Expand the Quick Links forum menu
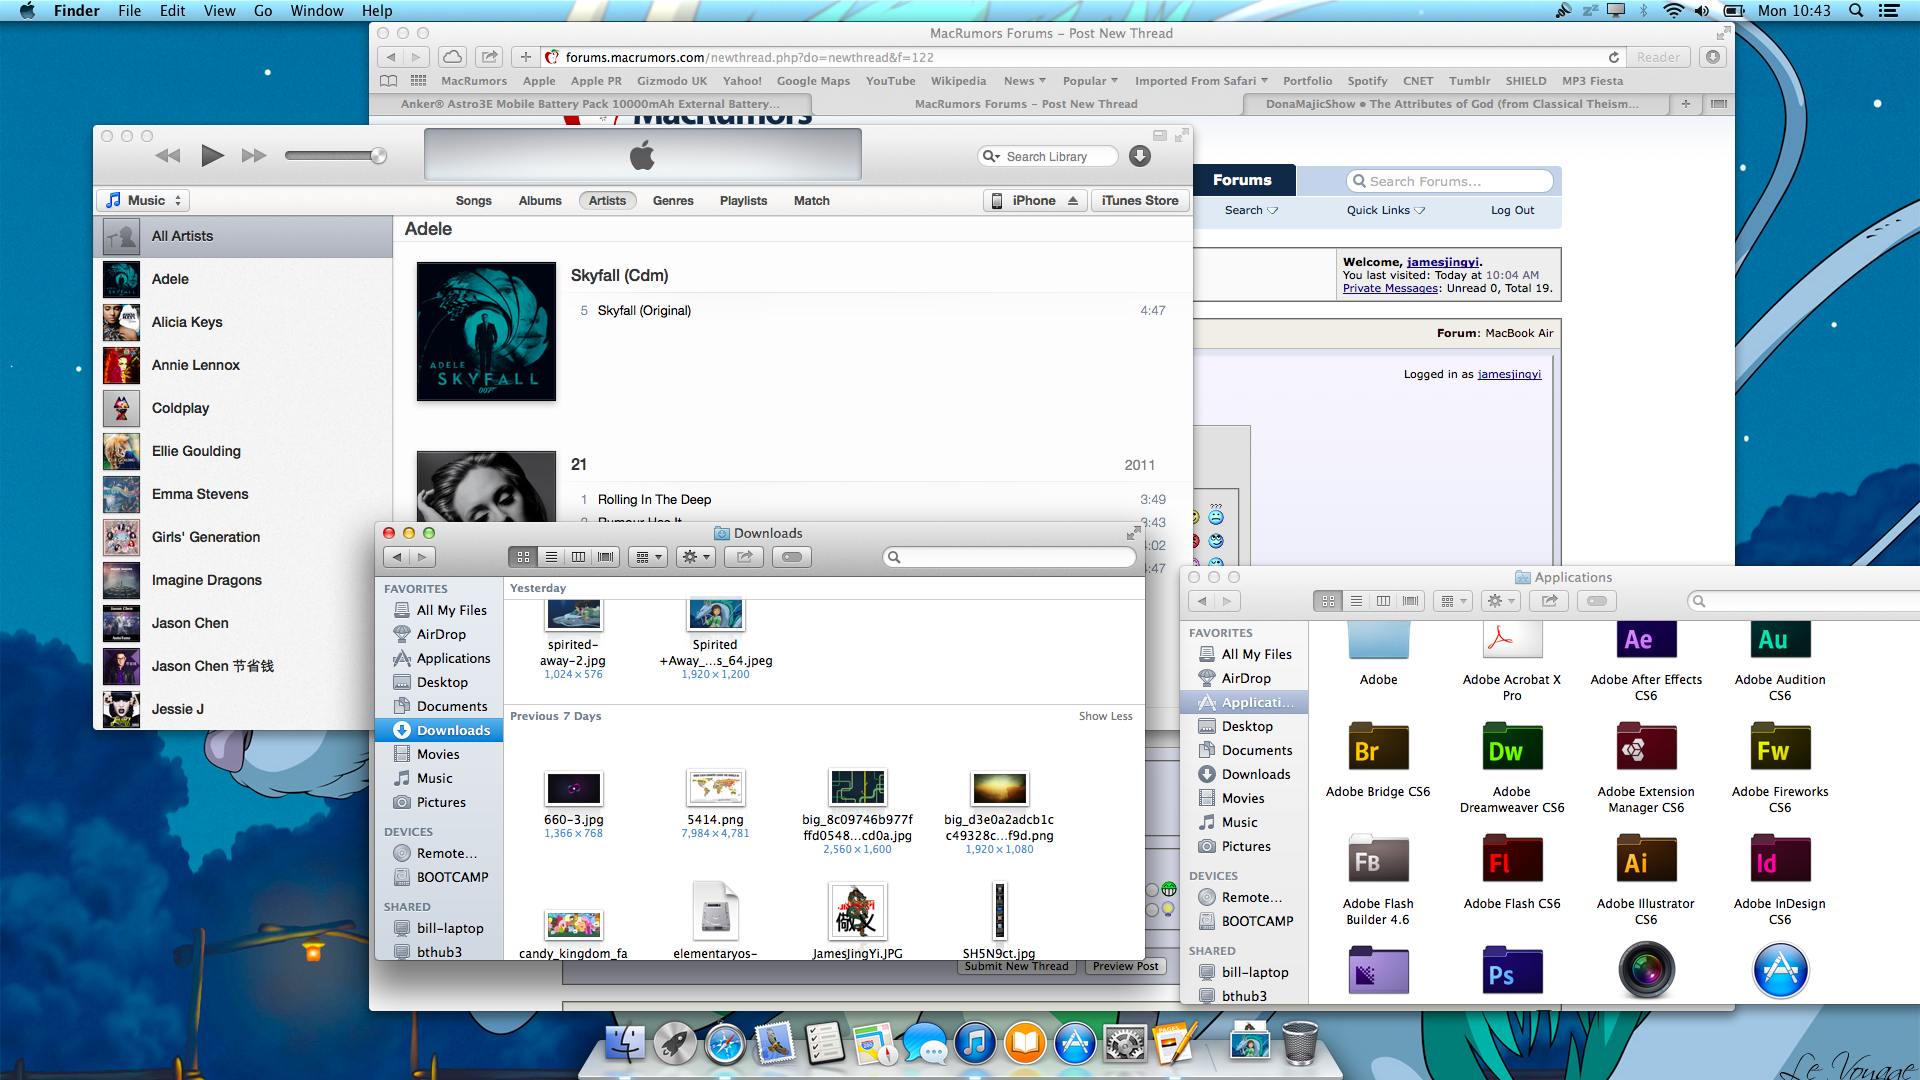1920x1080 pixels. point(1385,210)
